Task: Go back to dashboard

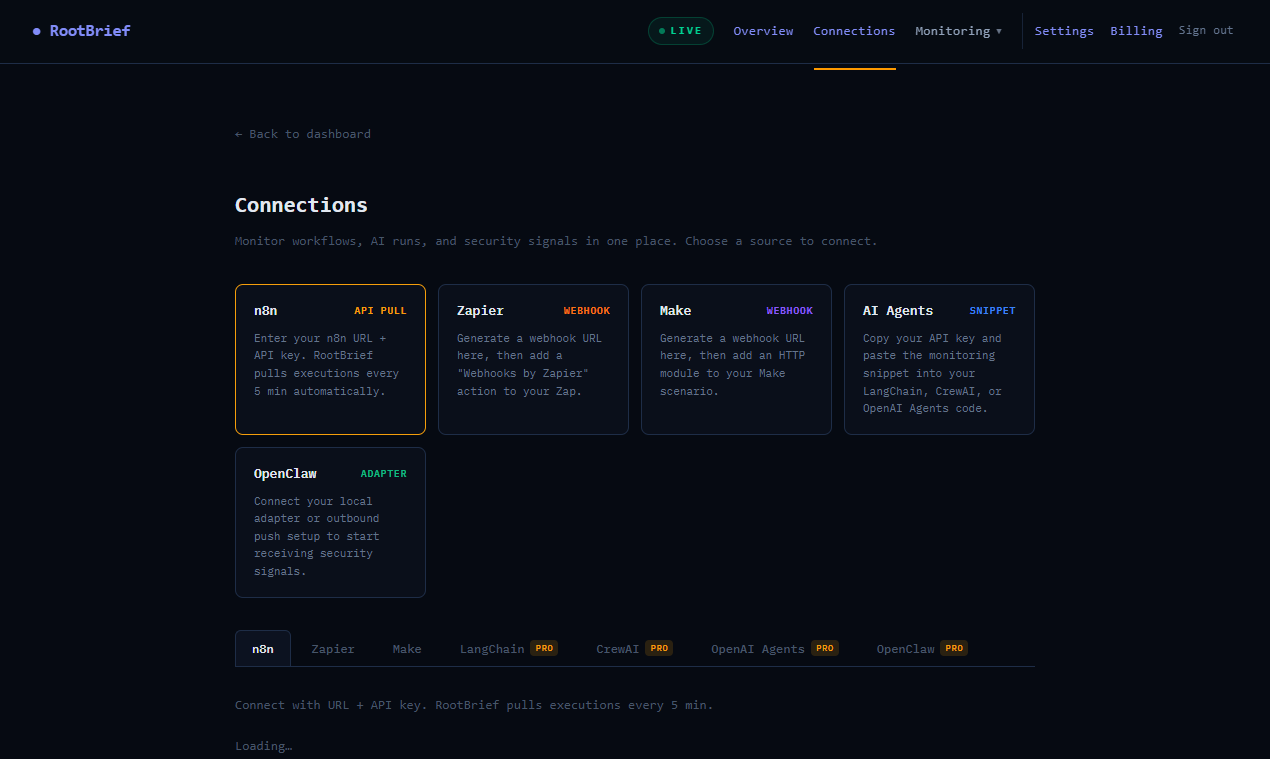Action: coord(303,134)
